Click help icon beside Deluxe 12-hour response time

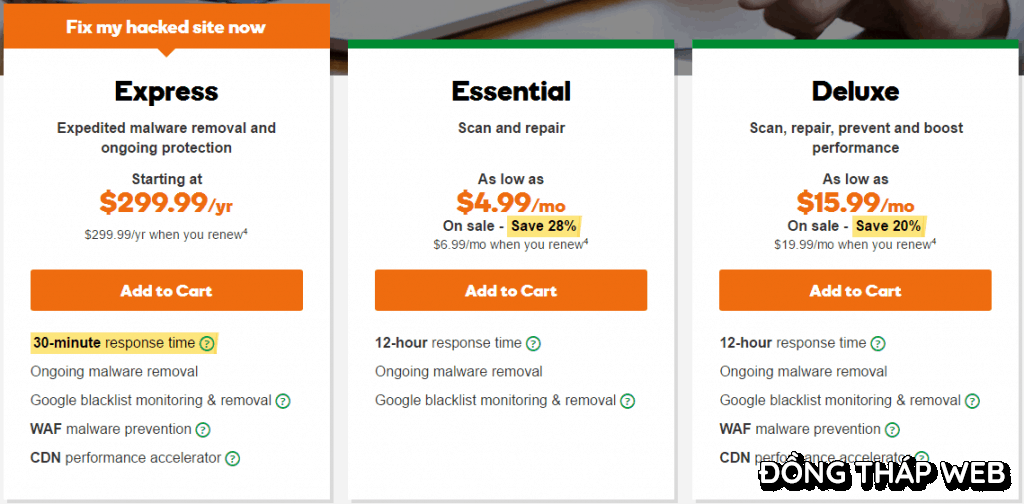(x=877, y=343)
